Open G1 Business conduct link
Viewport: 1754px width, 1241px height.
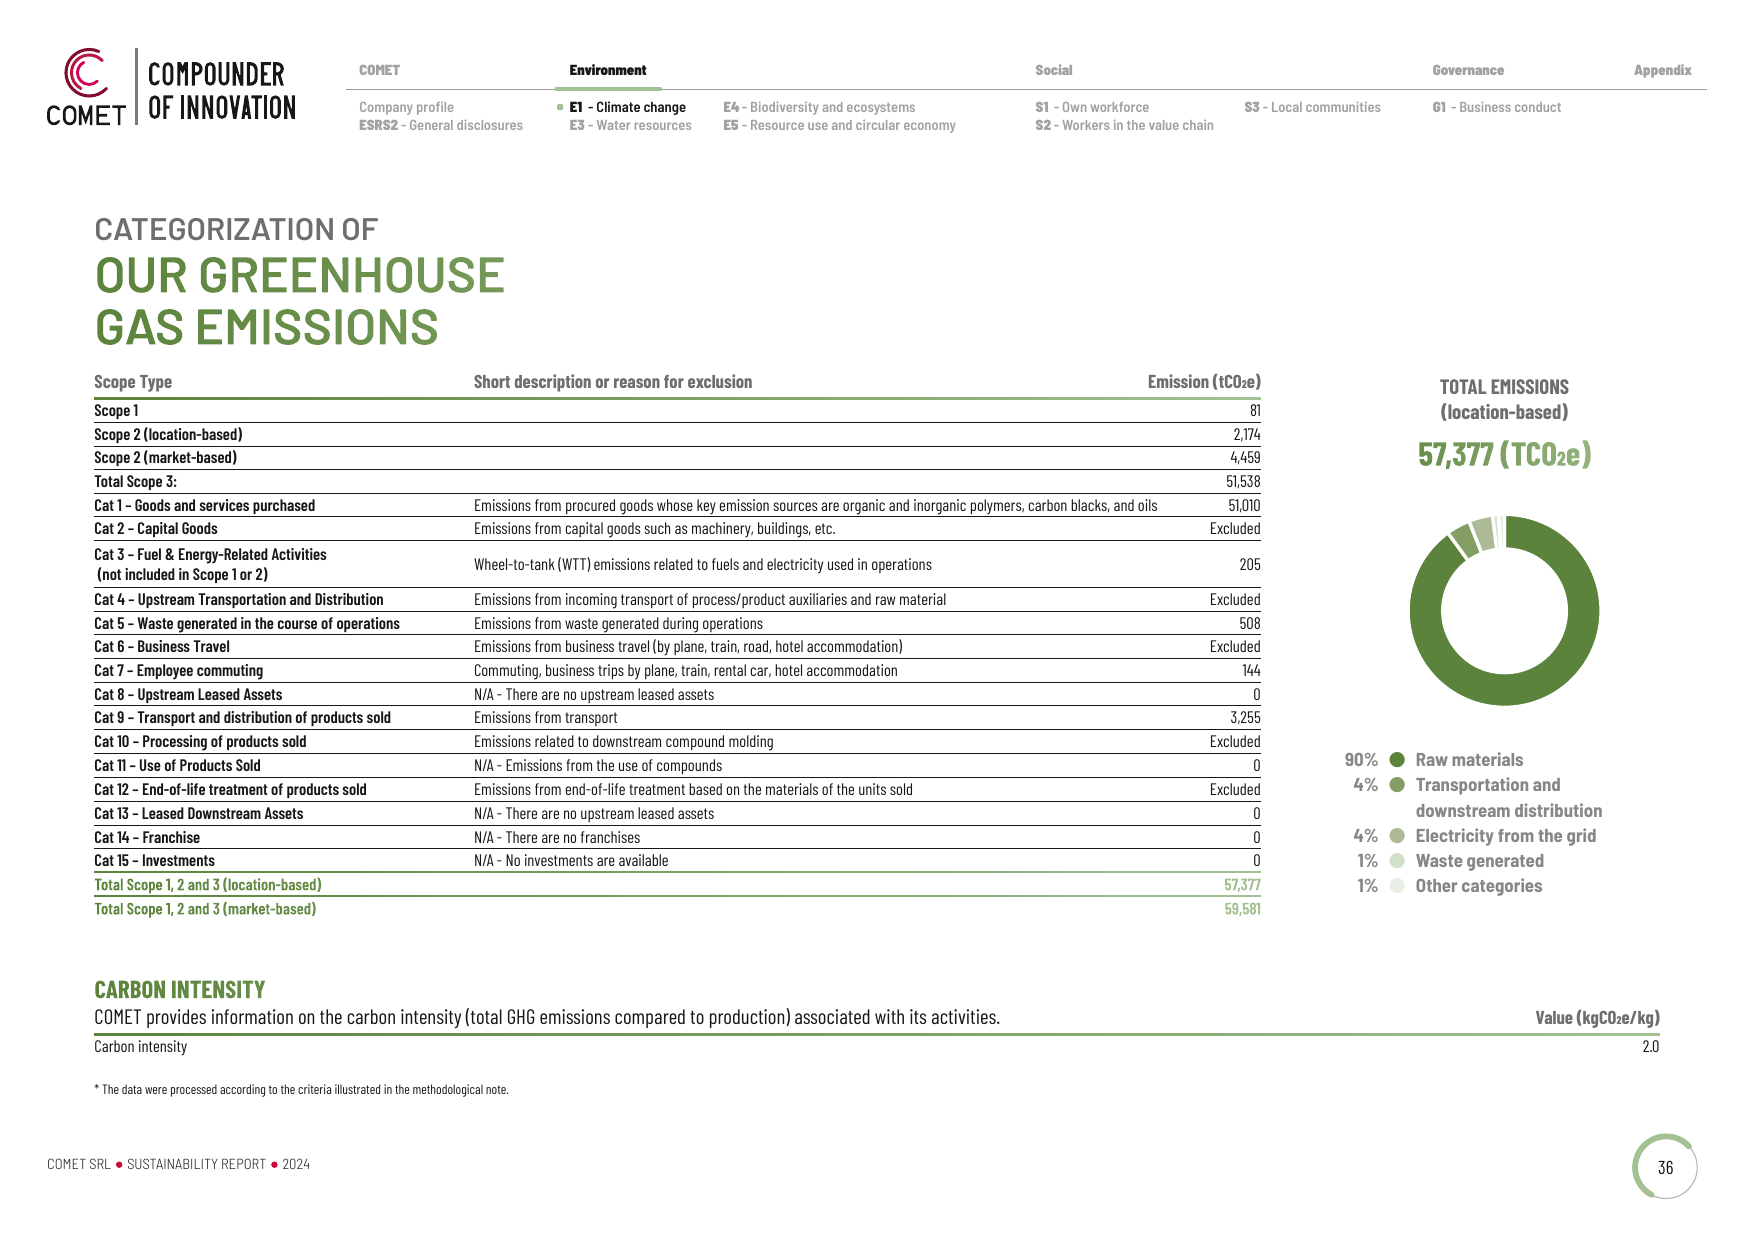[1496, 107]
